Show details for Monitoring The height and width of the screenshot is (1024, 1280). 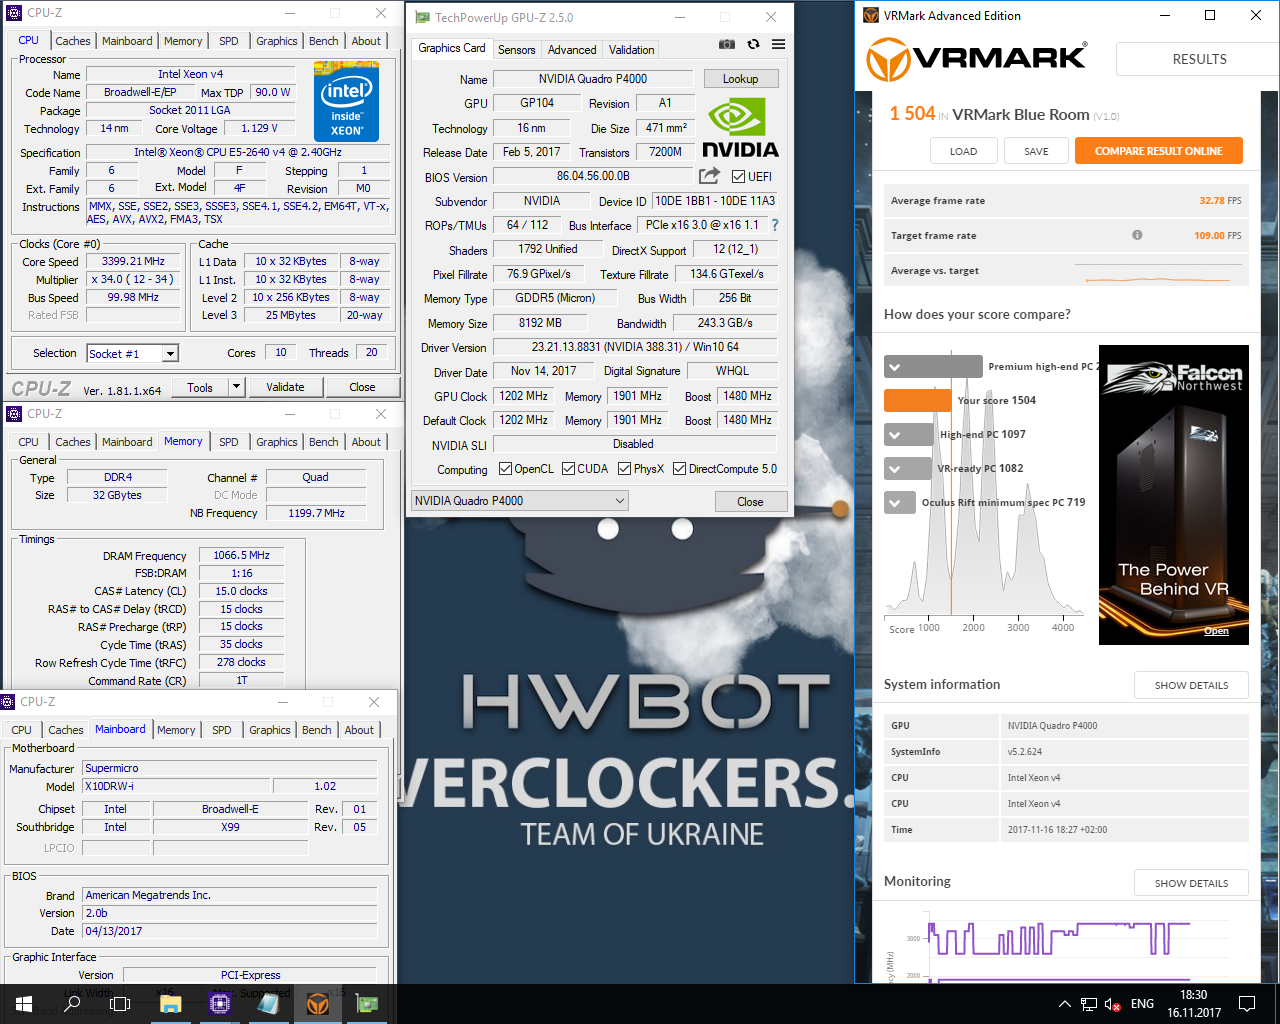[x=1191, y=883]
